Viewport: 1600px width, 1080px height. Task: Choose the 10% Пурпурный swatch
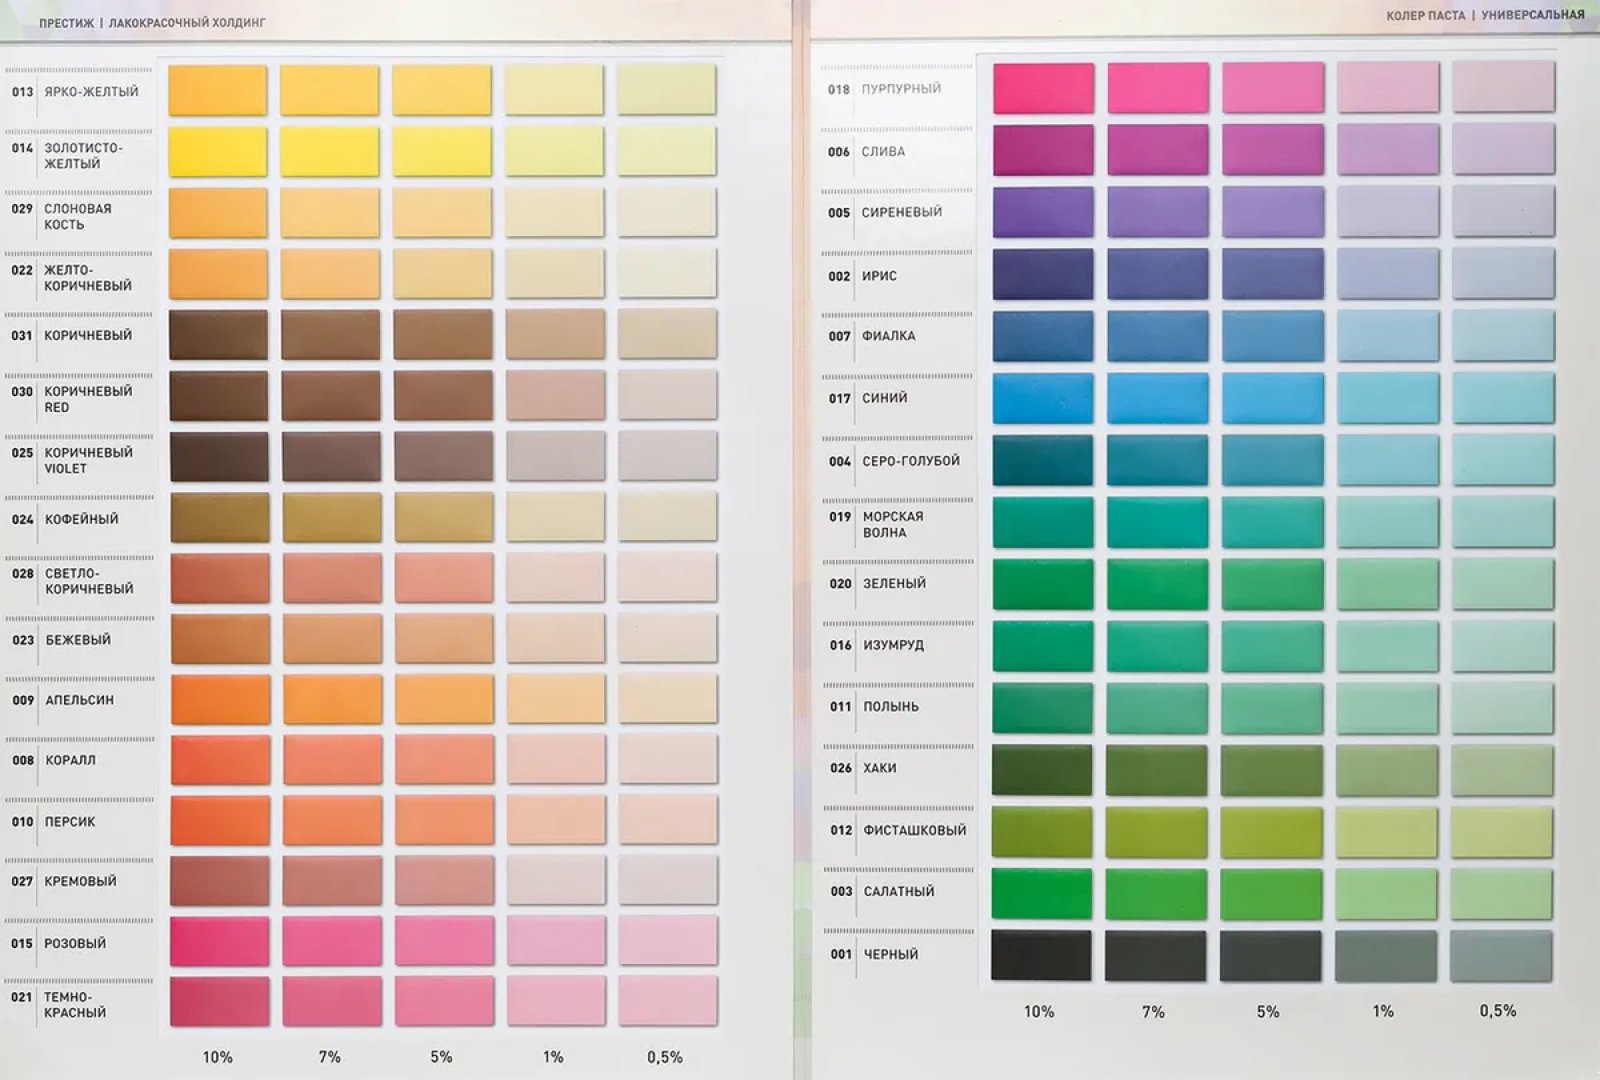tap(1043, 88)
